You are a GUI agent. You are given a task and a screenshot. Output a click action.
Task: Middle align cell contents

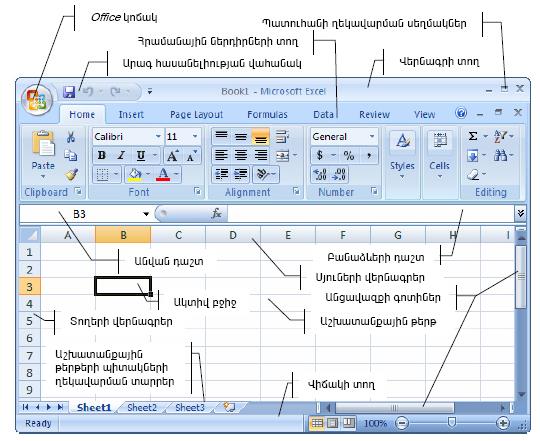(x=241, y=136)
